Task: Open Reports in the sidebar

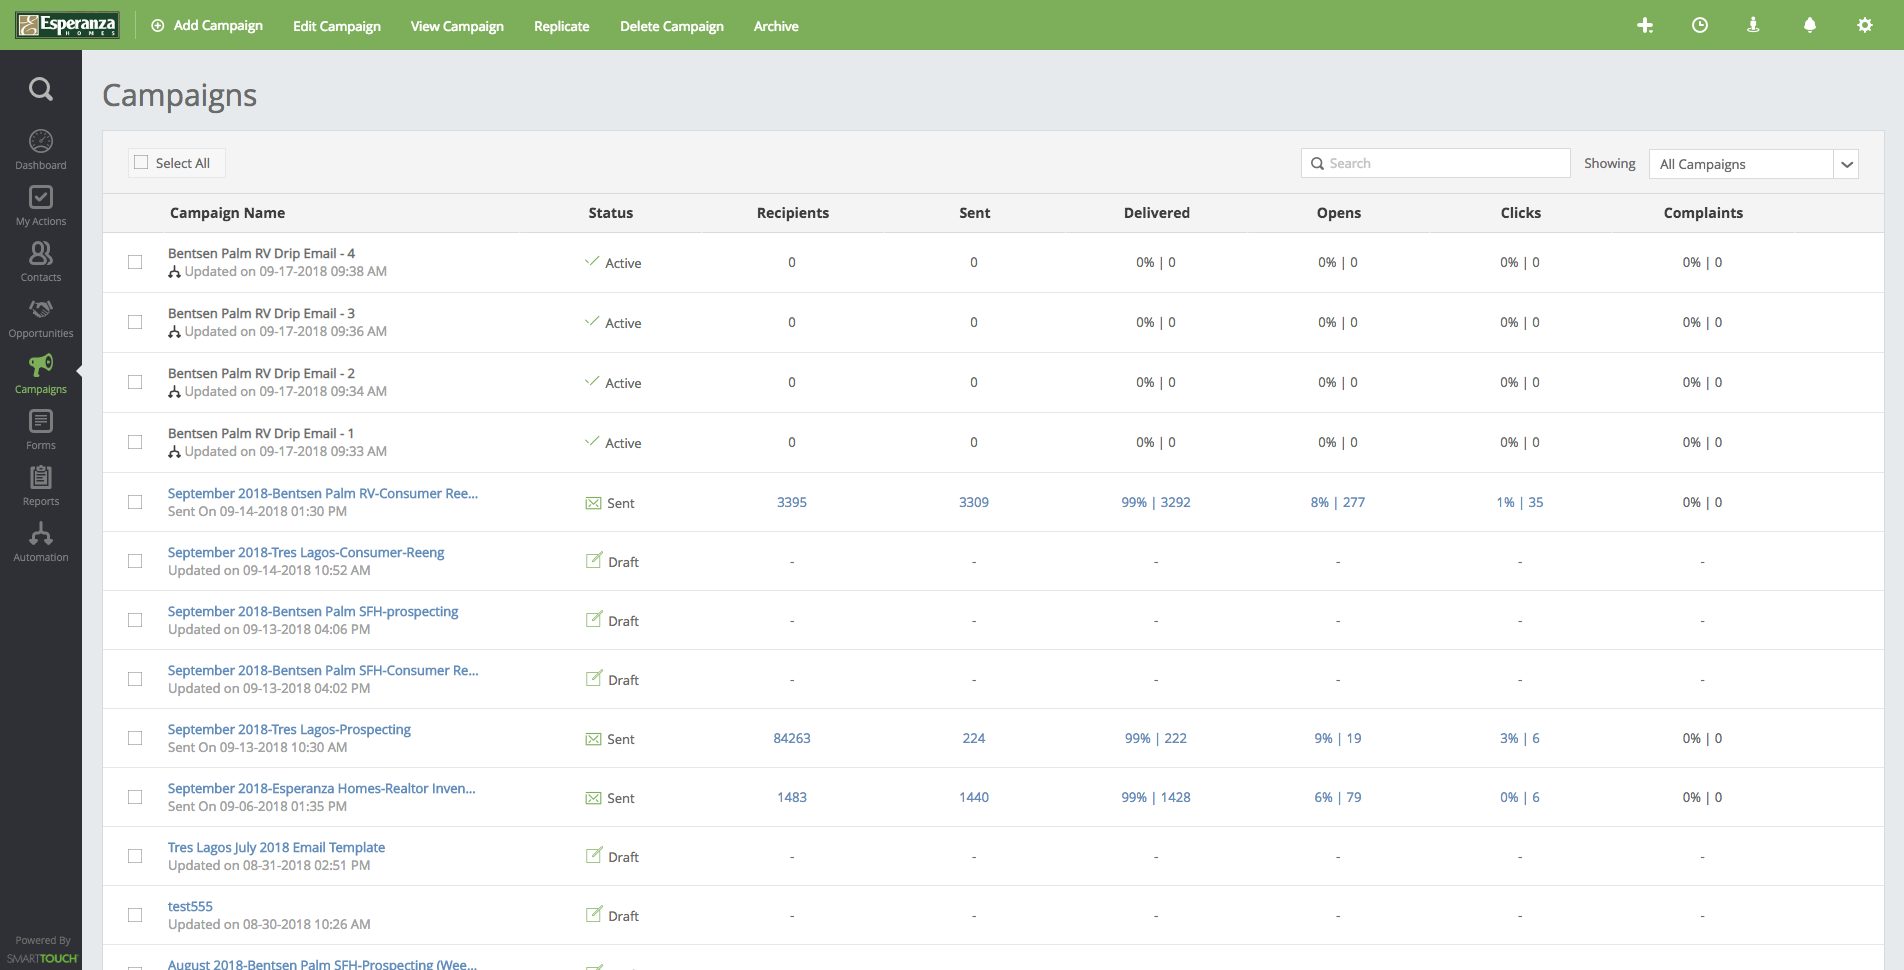Action: [41, 485]
